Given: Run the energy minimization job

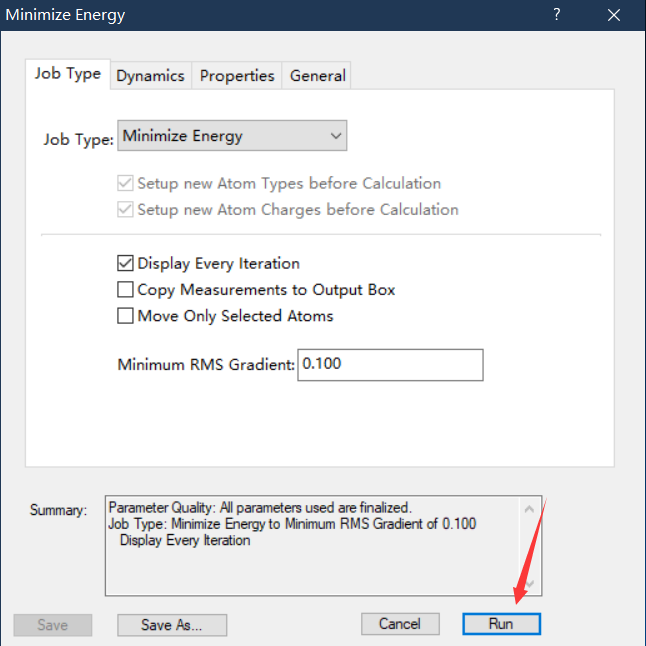Looking at the screenshot, I should pos(501,624).
